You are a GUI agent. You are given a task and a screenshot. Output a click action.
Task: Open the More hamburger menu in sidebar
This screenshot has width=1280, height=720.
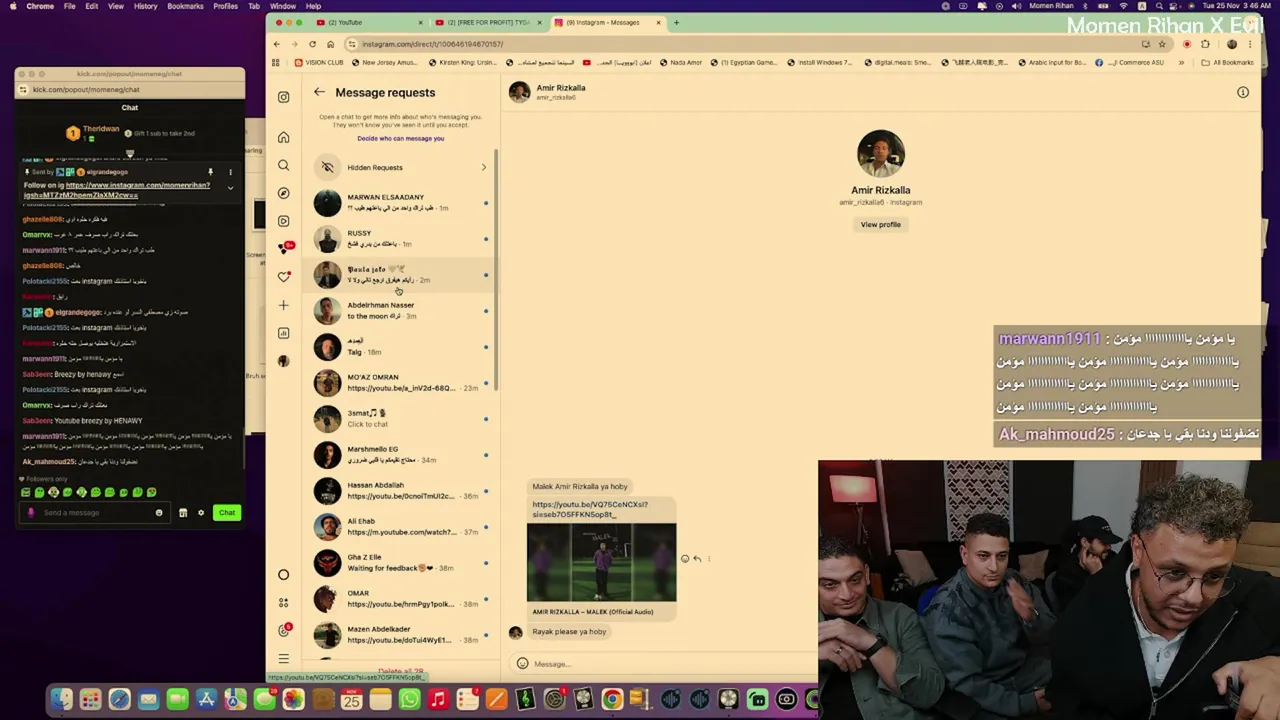(283, 659)
